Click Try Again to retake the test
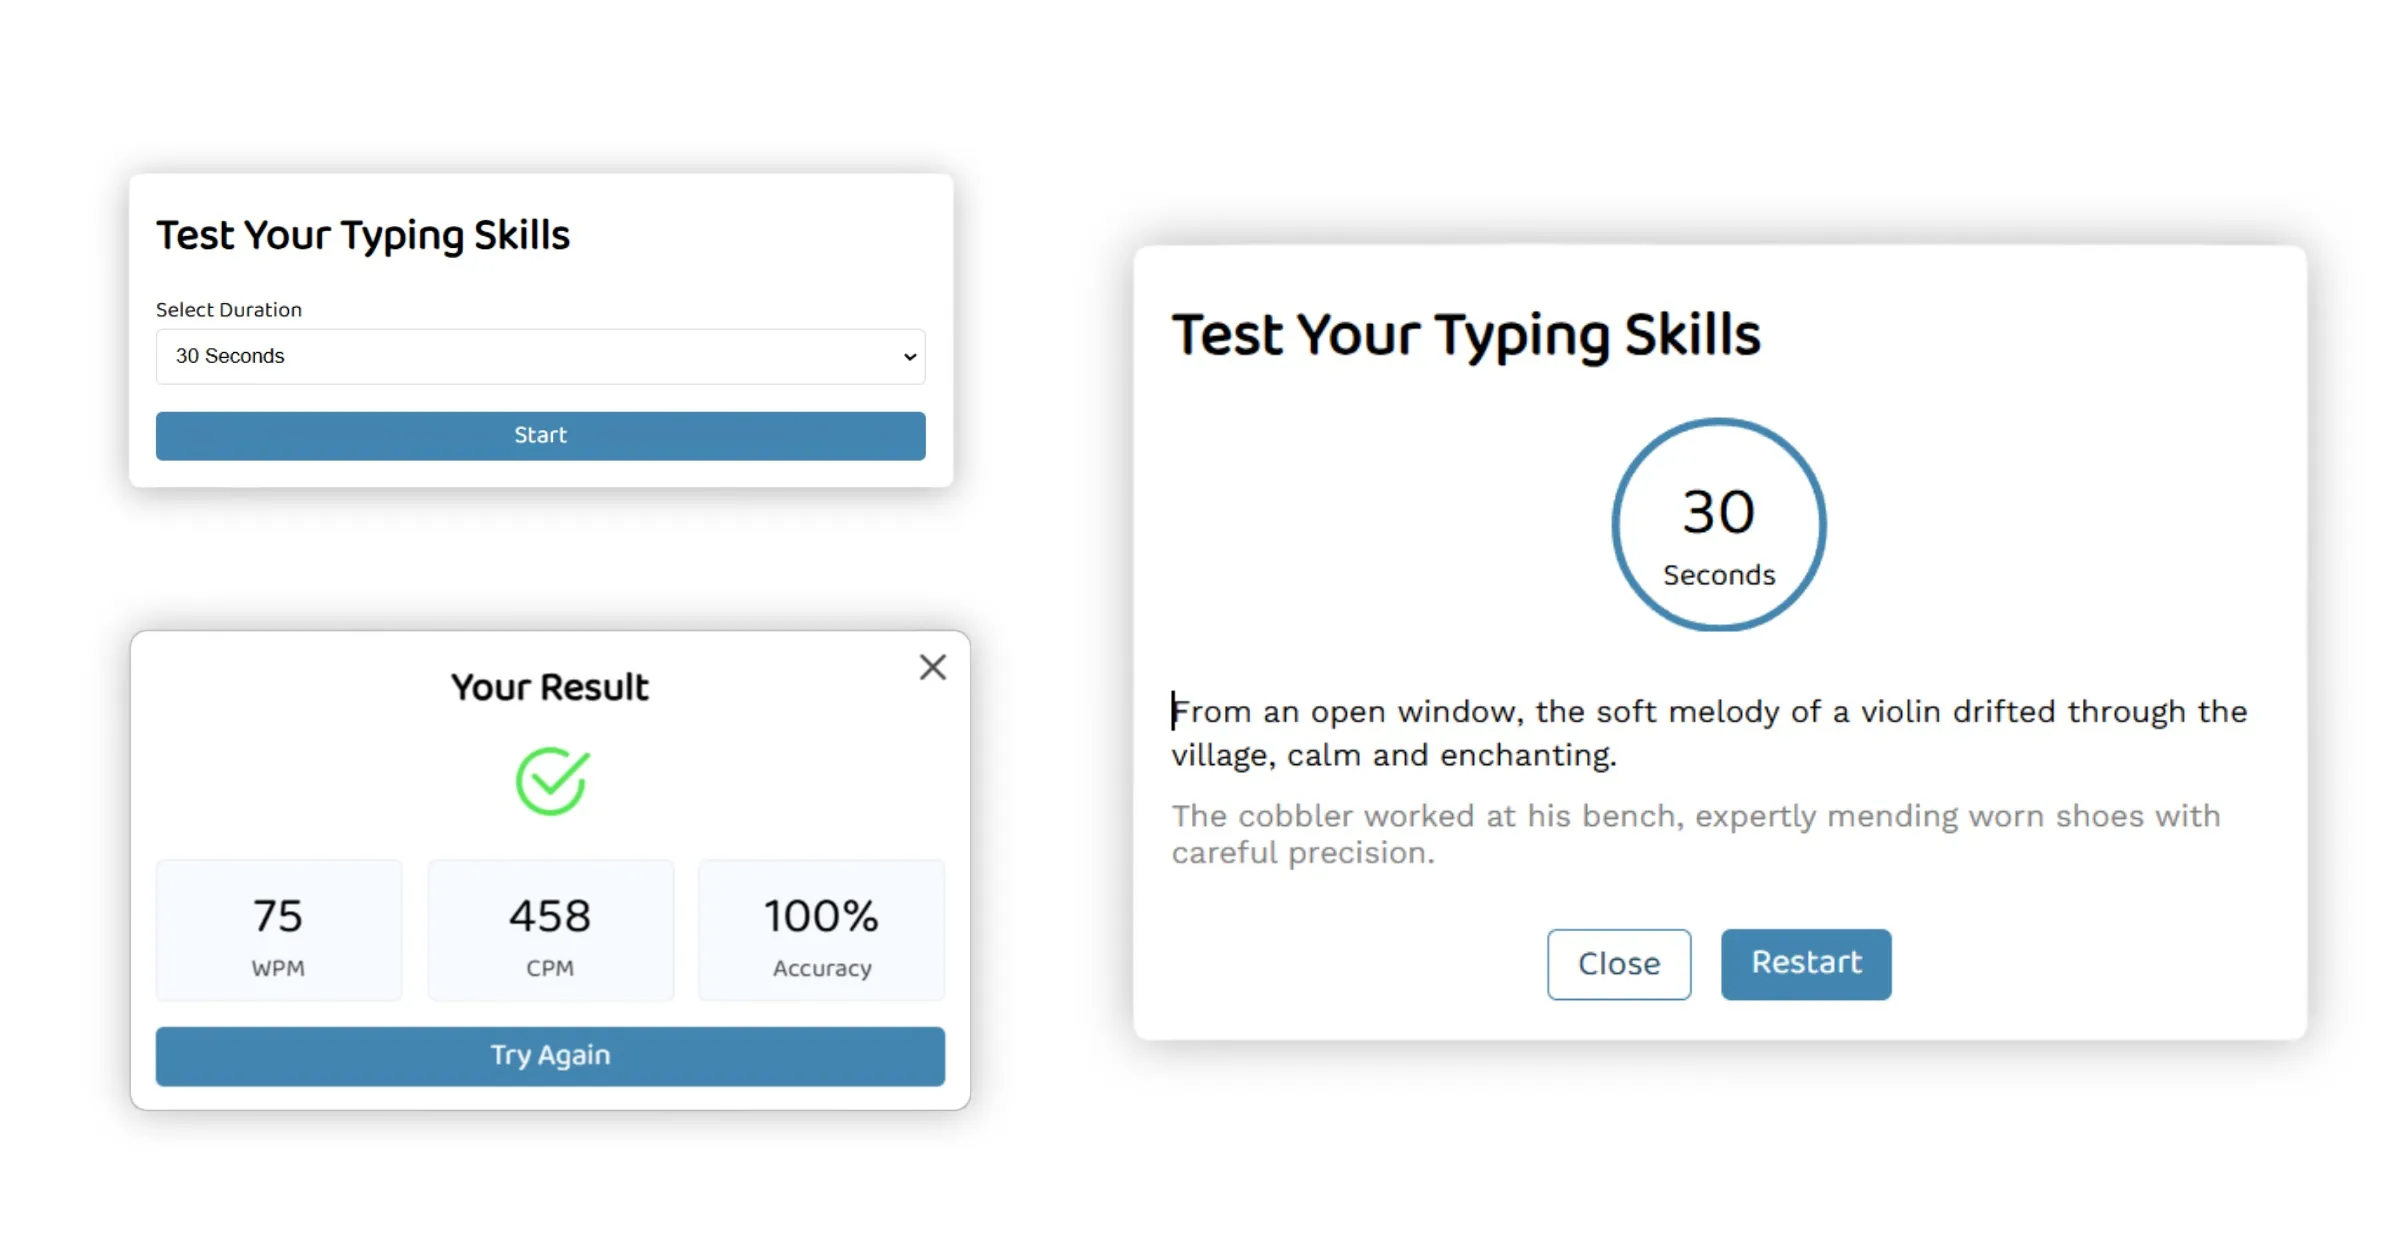This screenshot has height=1256, width=2400. 549,1055
